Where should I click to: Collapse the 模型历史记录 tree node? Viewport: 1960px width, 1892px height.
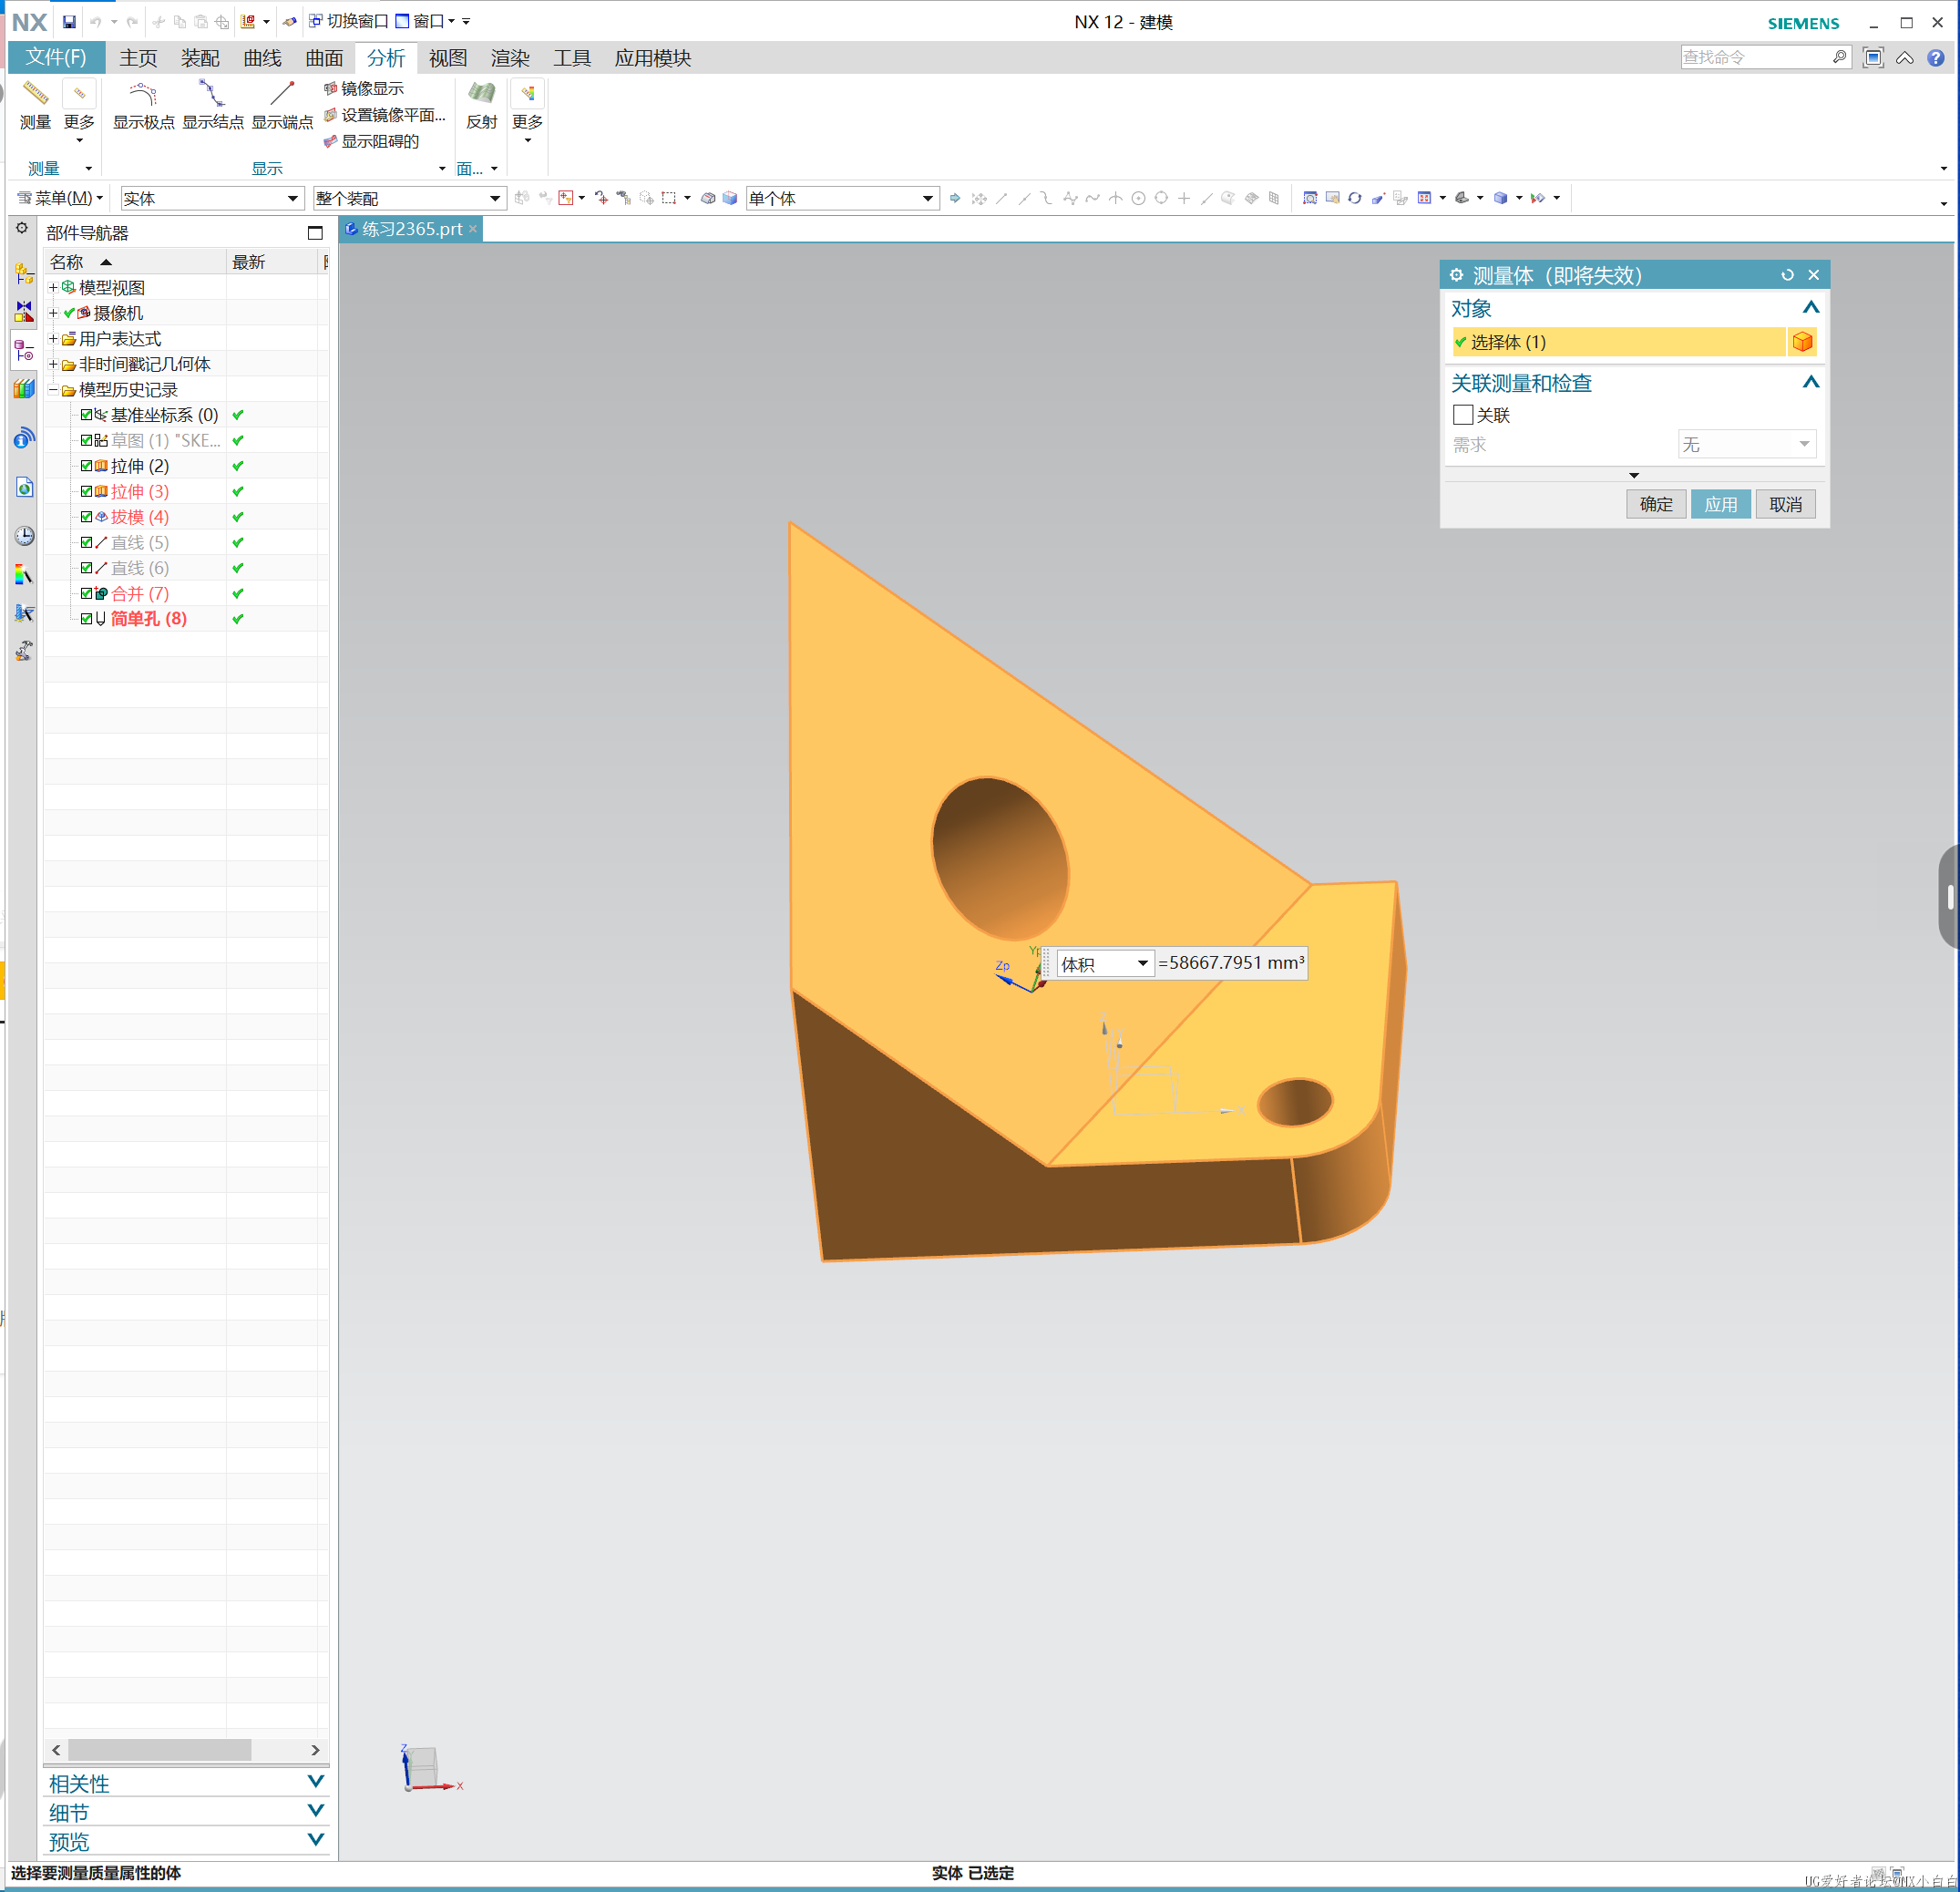pos(53,390)
